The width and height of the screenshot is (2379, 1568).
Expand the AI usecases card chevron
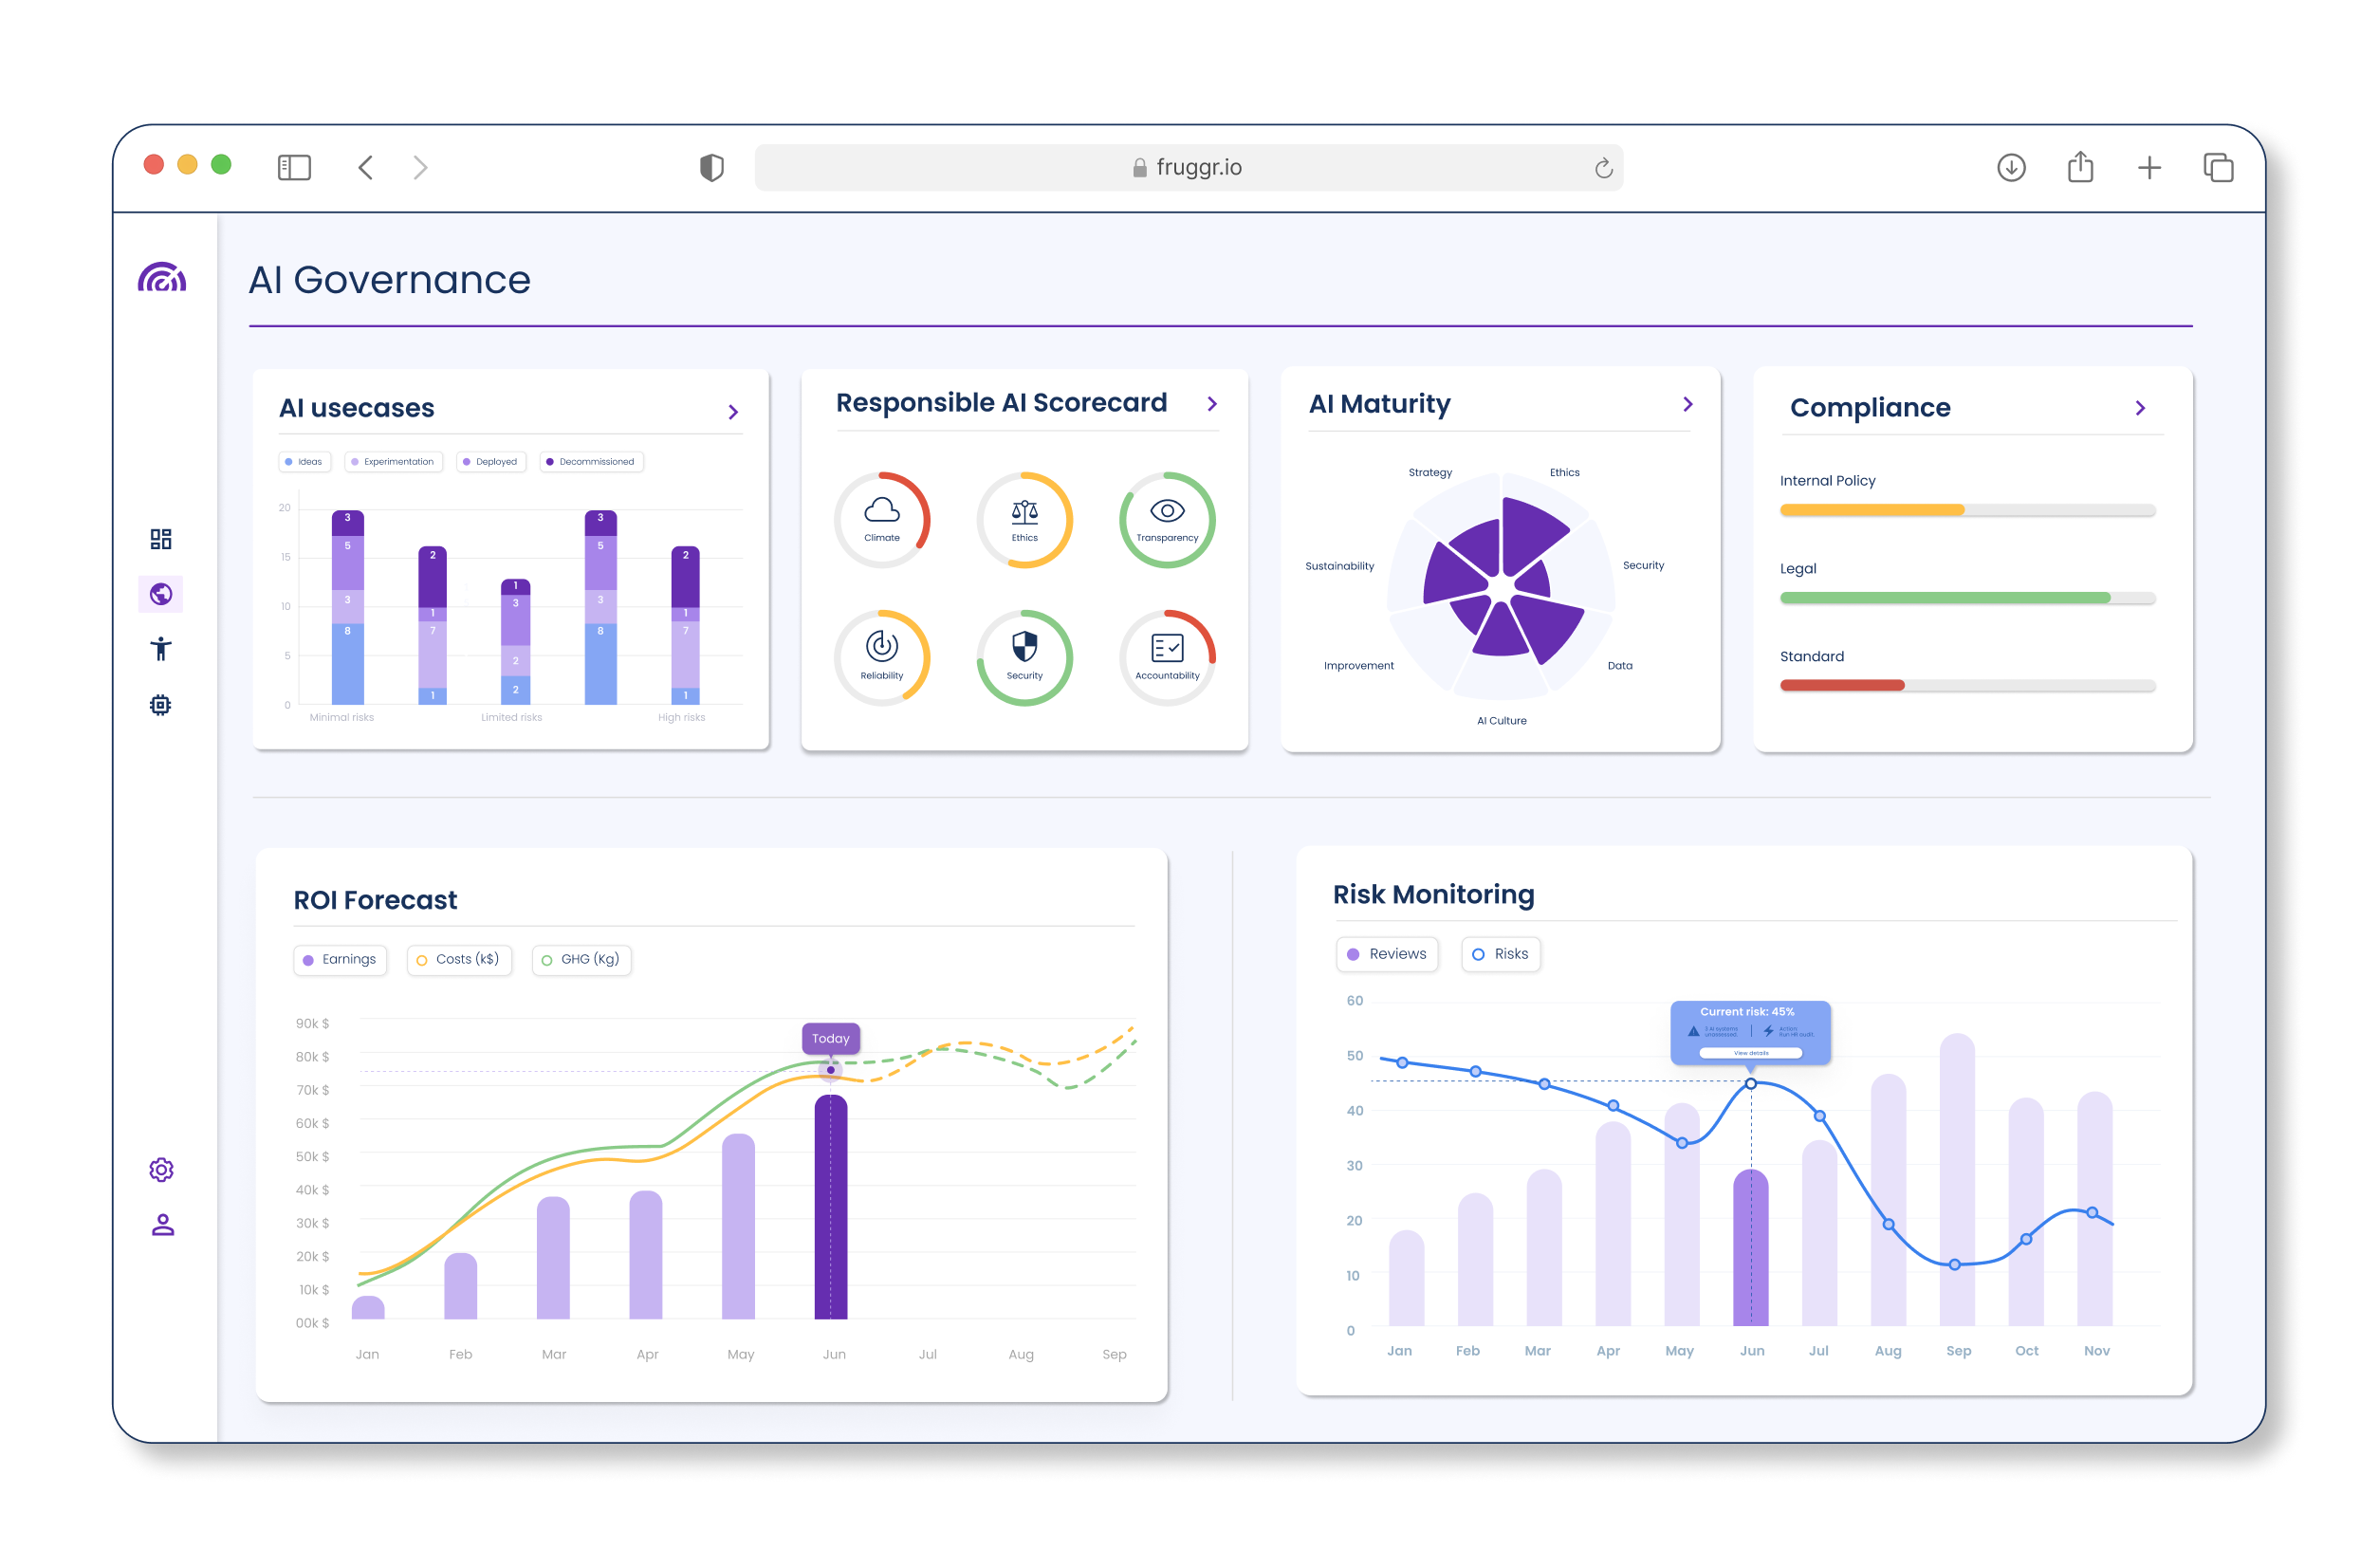[733, 412]
